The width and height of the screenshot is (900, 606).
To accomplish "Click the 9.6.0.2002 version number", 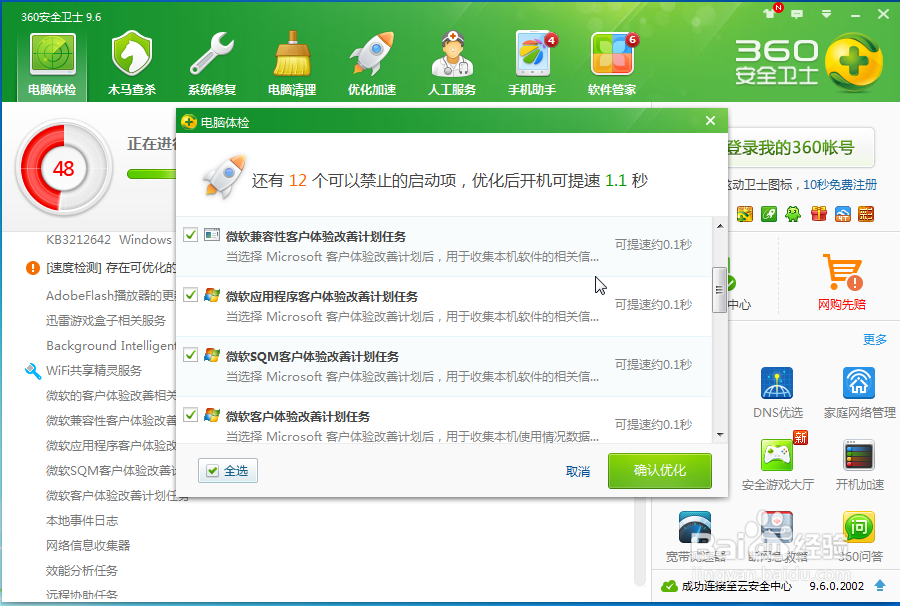I will click(836, 586).
